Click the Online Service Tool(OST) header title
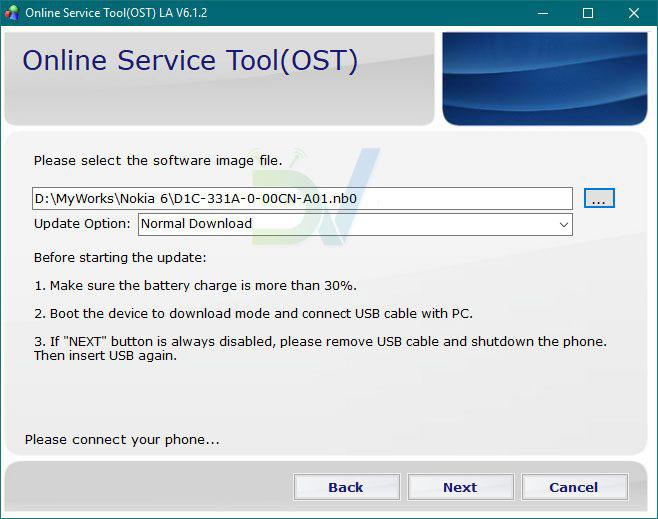The image size is (658, 519). 190,61
